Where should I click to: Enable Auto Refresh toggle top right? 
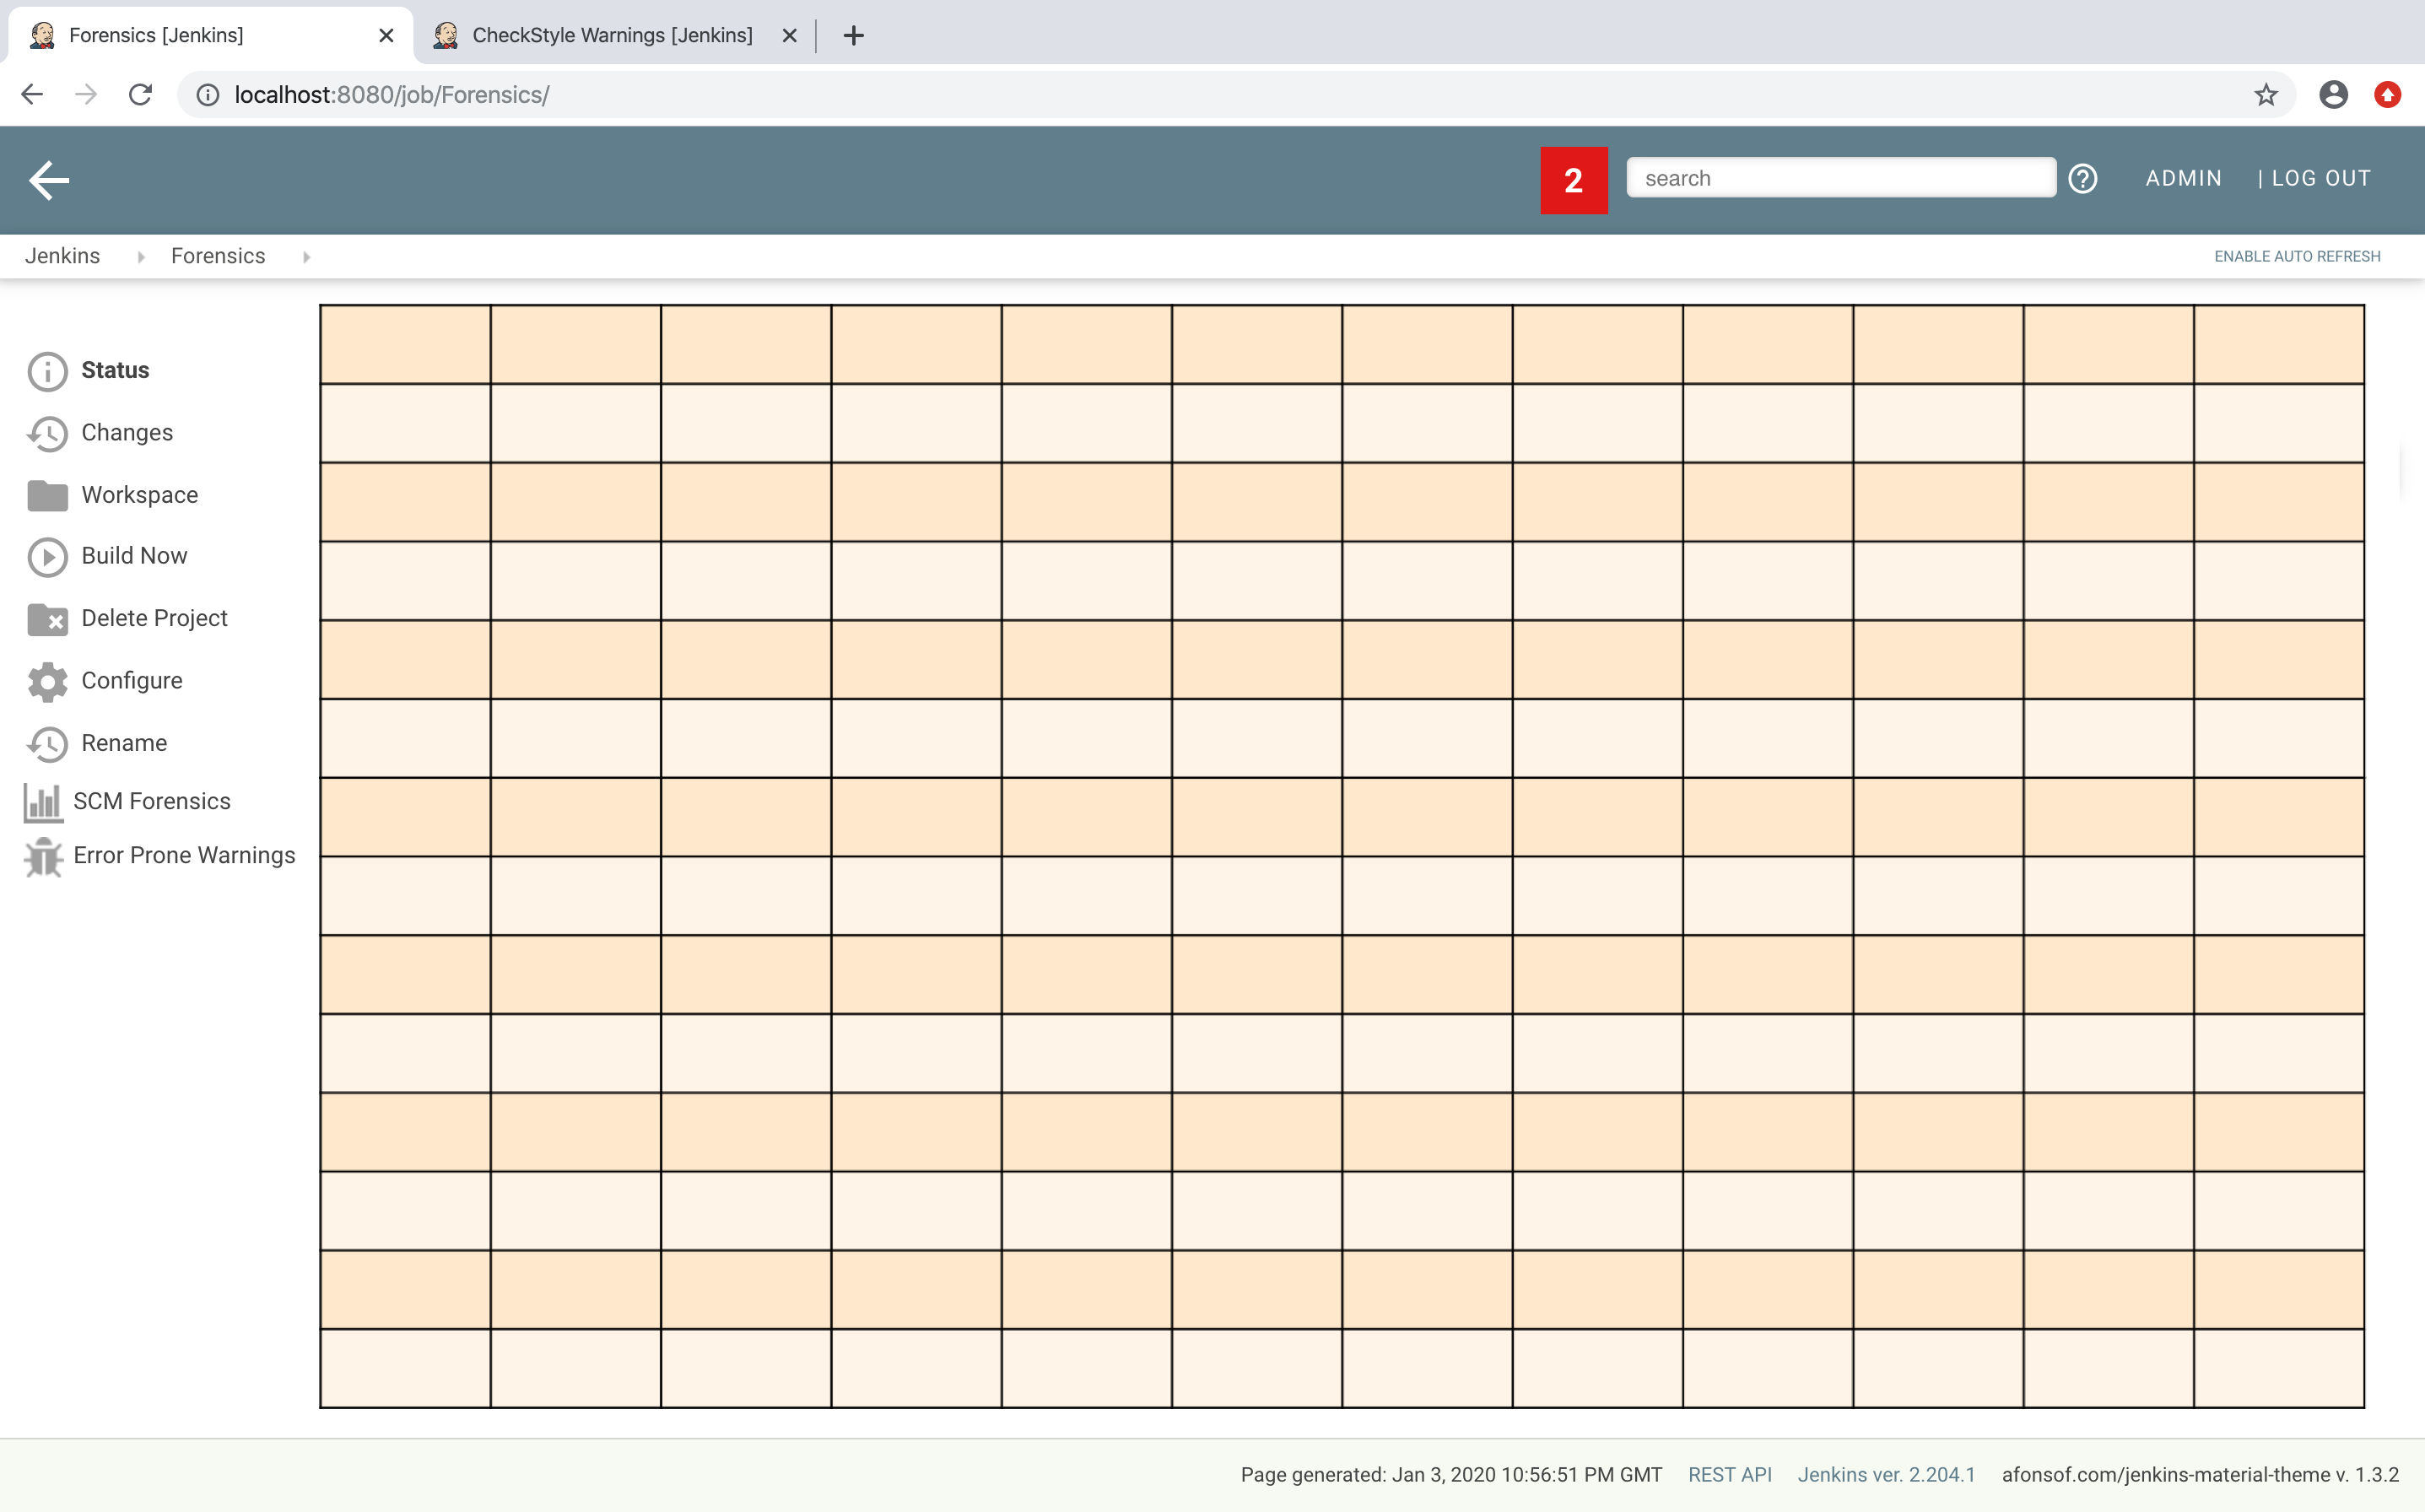point(2298,256)
